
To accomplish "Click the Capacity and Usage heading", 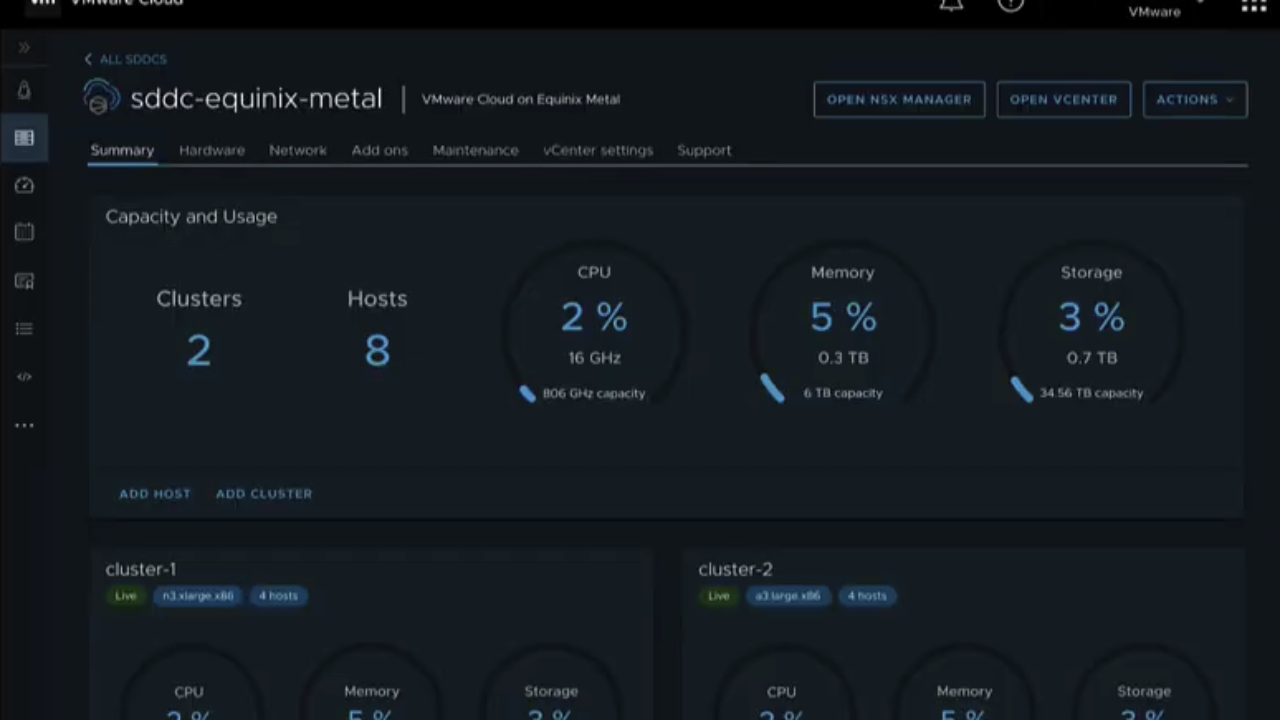I will 191,216.
